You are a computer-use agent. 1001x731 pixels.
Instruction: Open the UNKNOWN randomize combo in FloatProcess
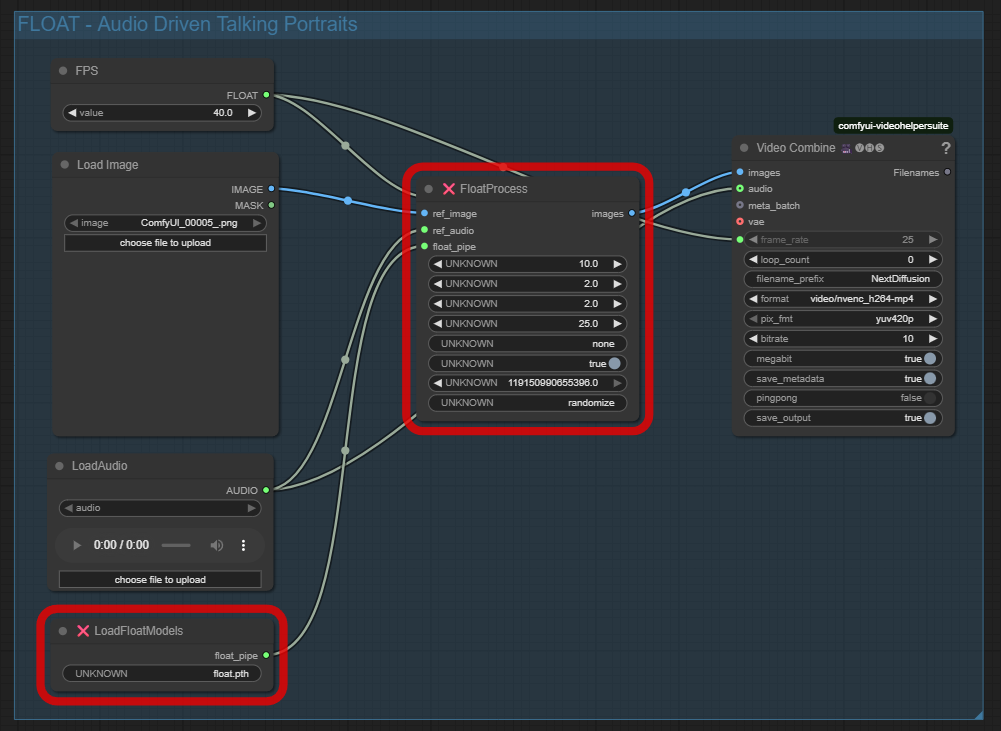[x=527, y=403]
